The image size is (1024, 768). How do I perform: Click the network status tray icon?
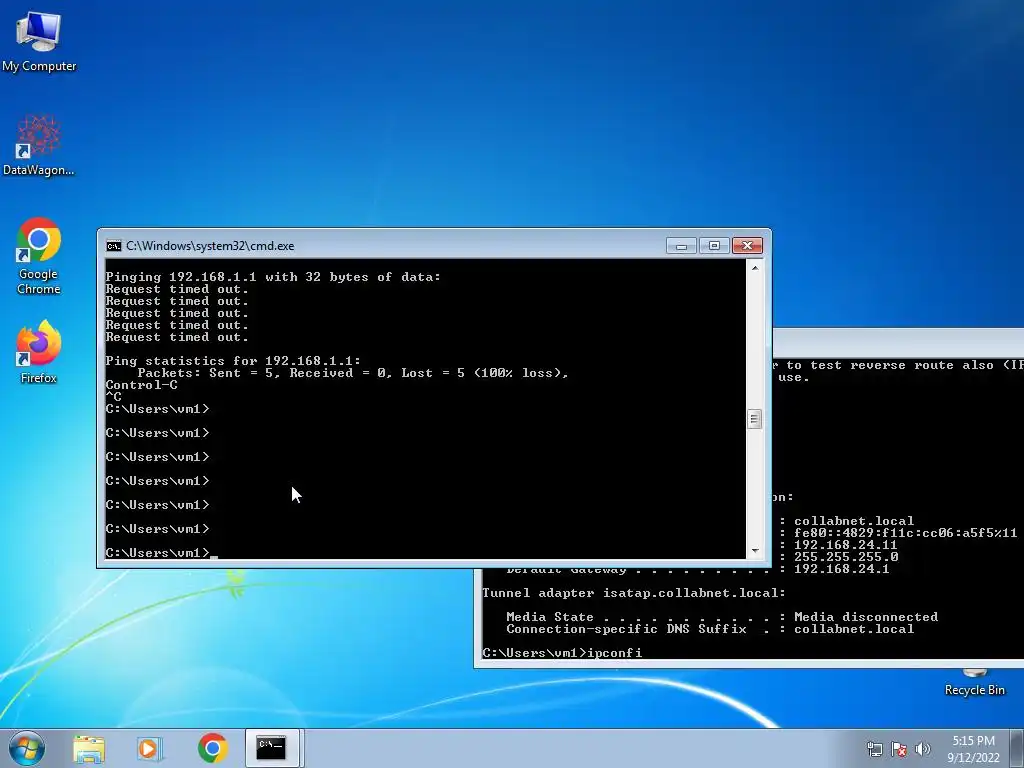[874, 749]
